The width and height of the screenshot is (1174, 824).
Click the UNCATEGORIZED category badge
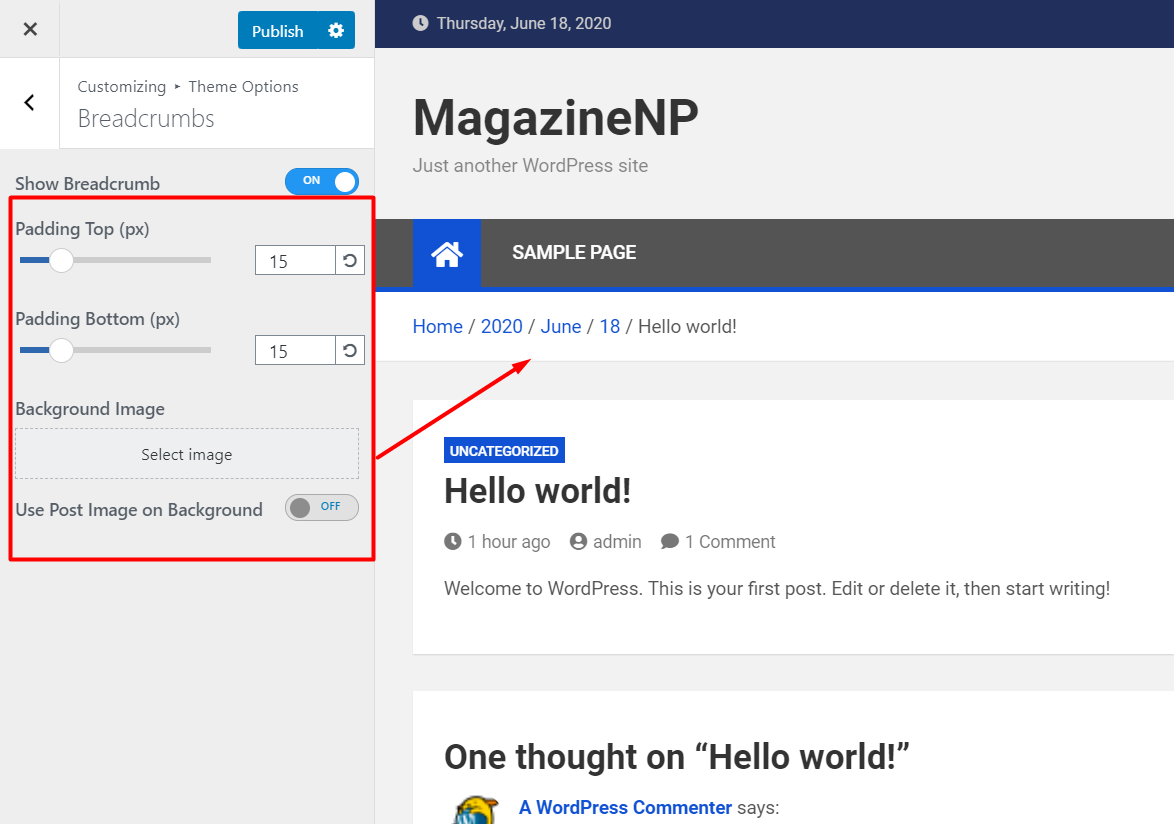point(504,451)
